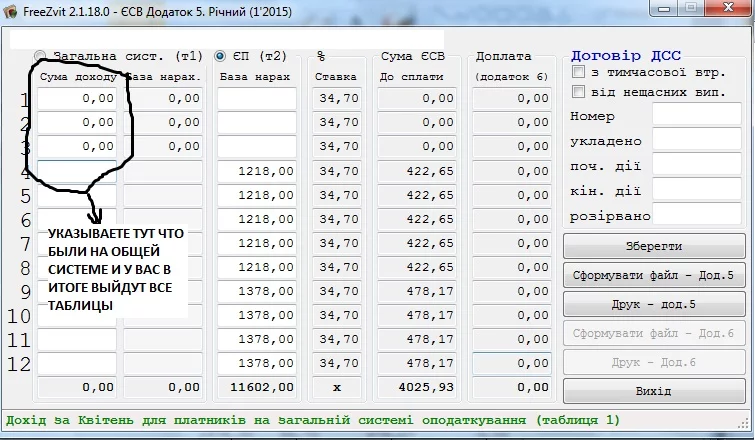Click the Друк - дод.5 button
This screenshot has width=755, height=440.
tap(654, 304)
